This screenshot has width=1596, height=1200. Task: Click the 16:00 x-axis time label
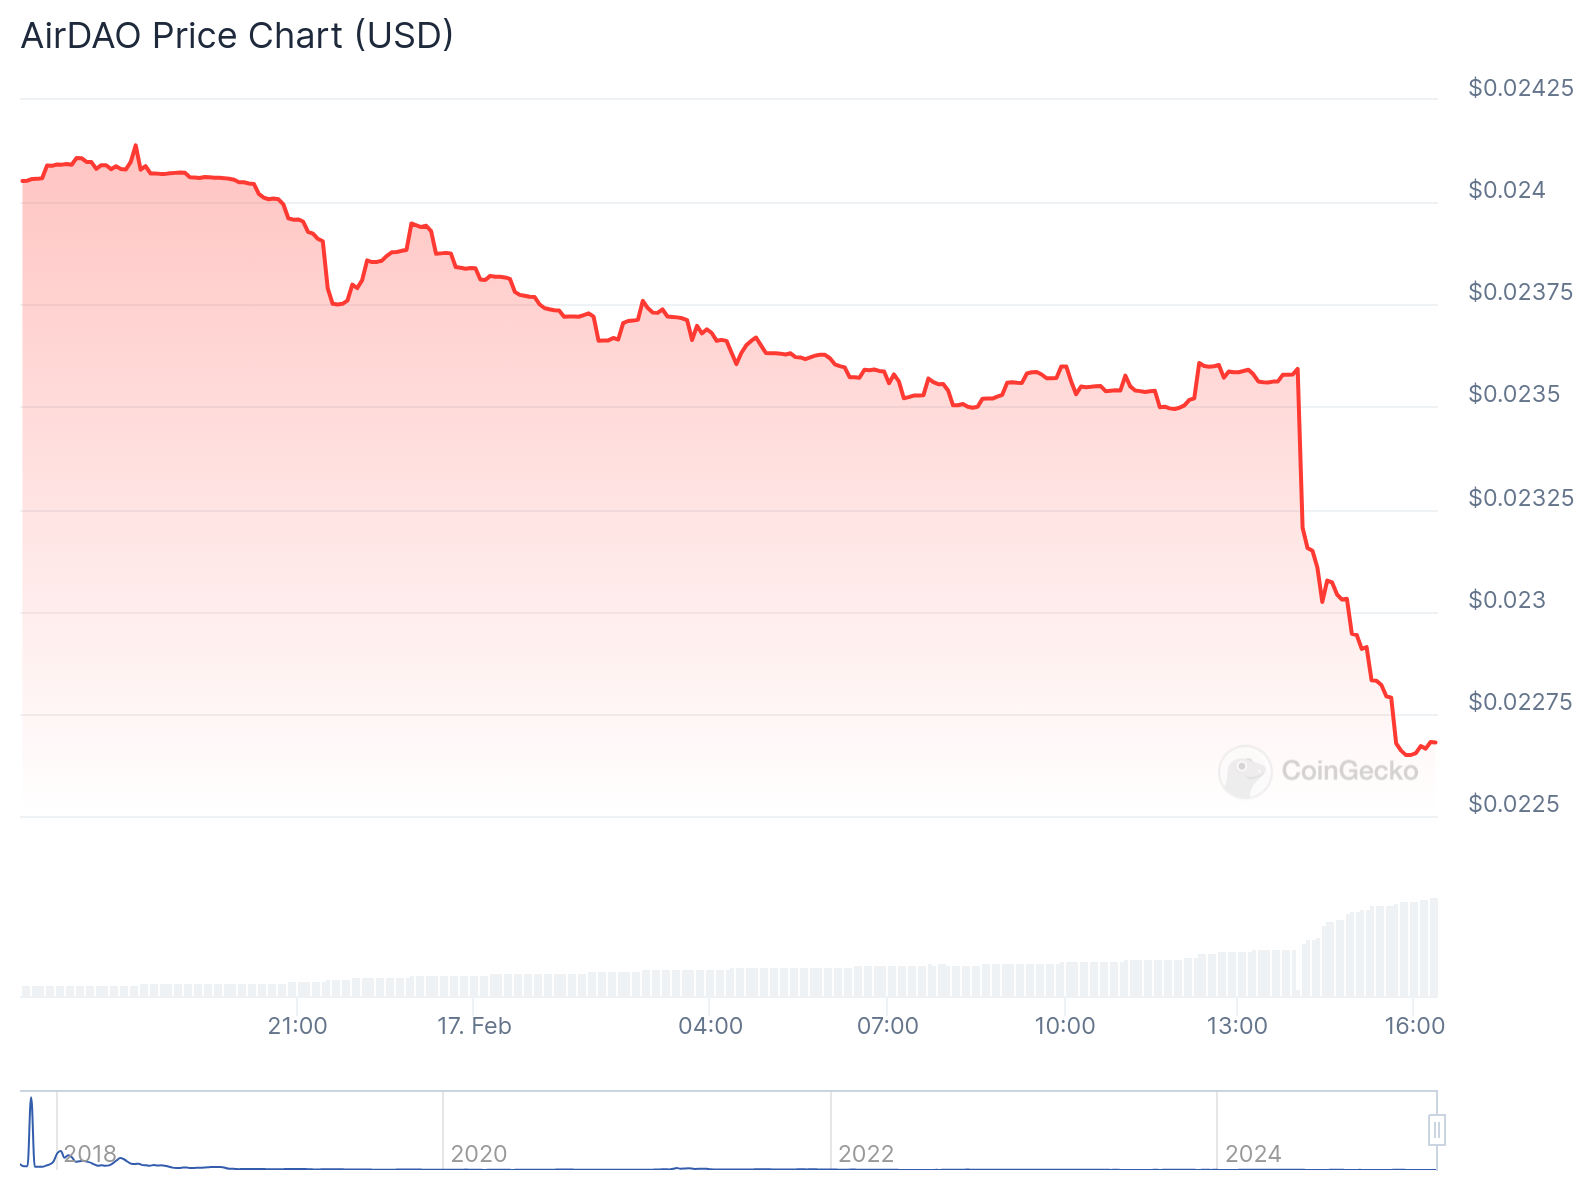(1414, 1026)
